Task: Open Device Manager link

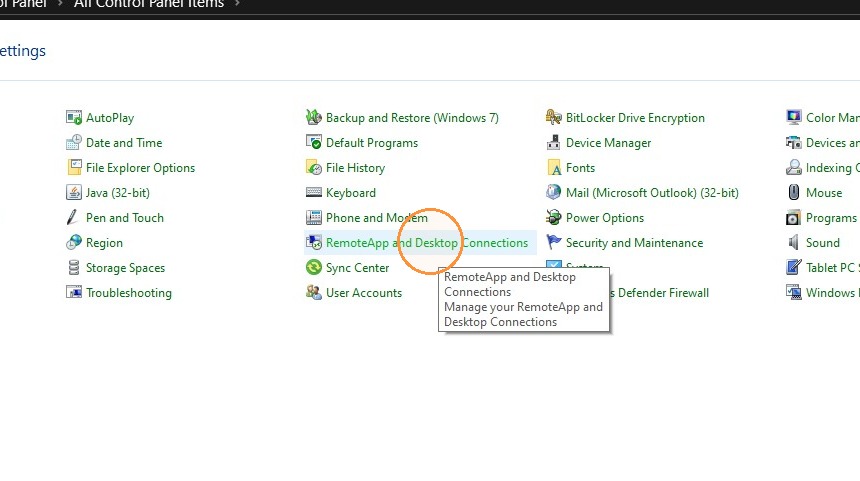Action: [608, 143]
